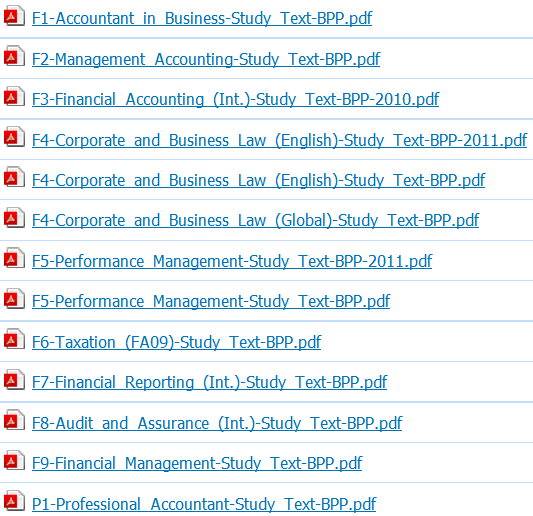533x516 pixels.
Task: Click PDF icon for F5-Performance Management 2011
Action: (14, 258)
